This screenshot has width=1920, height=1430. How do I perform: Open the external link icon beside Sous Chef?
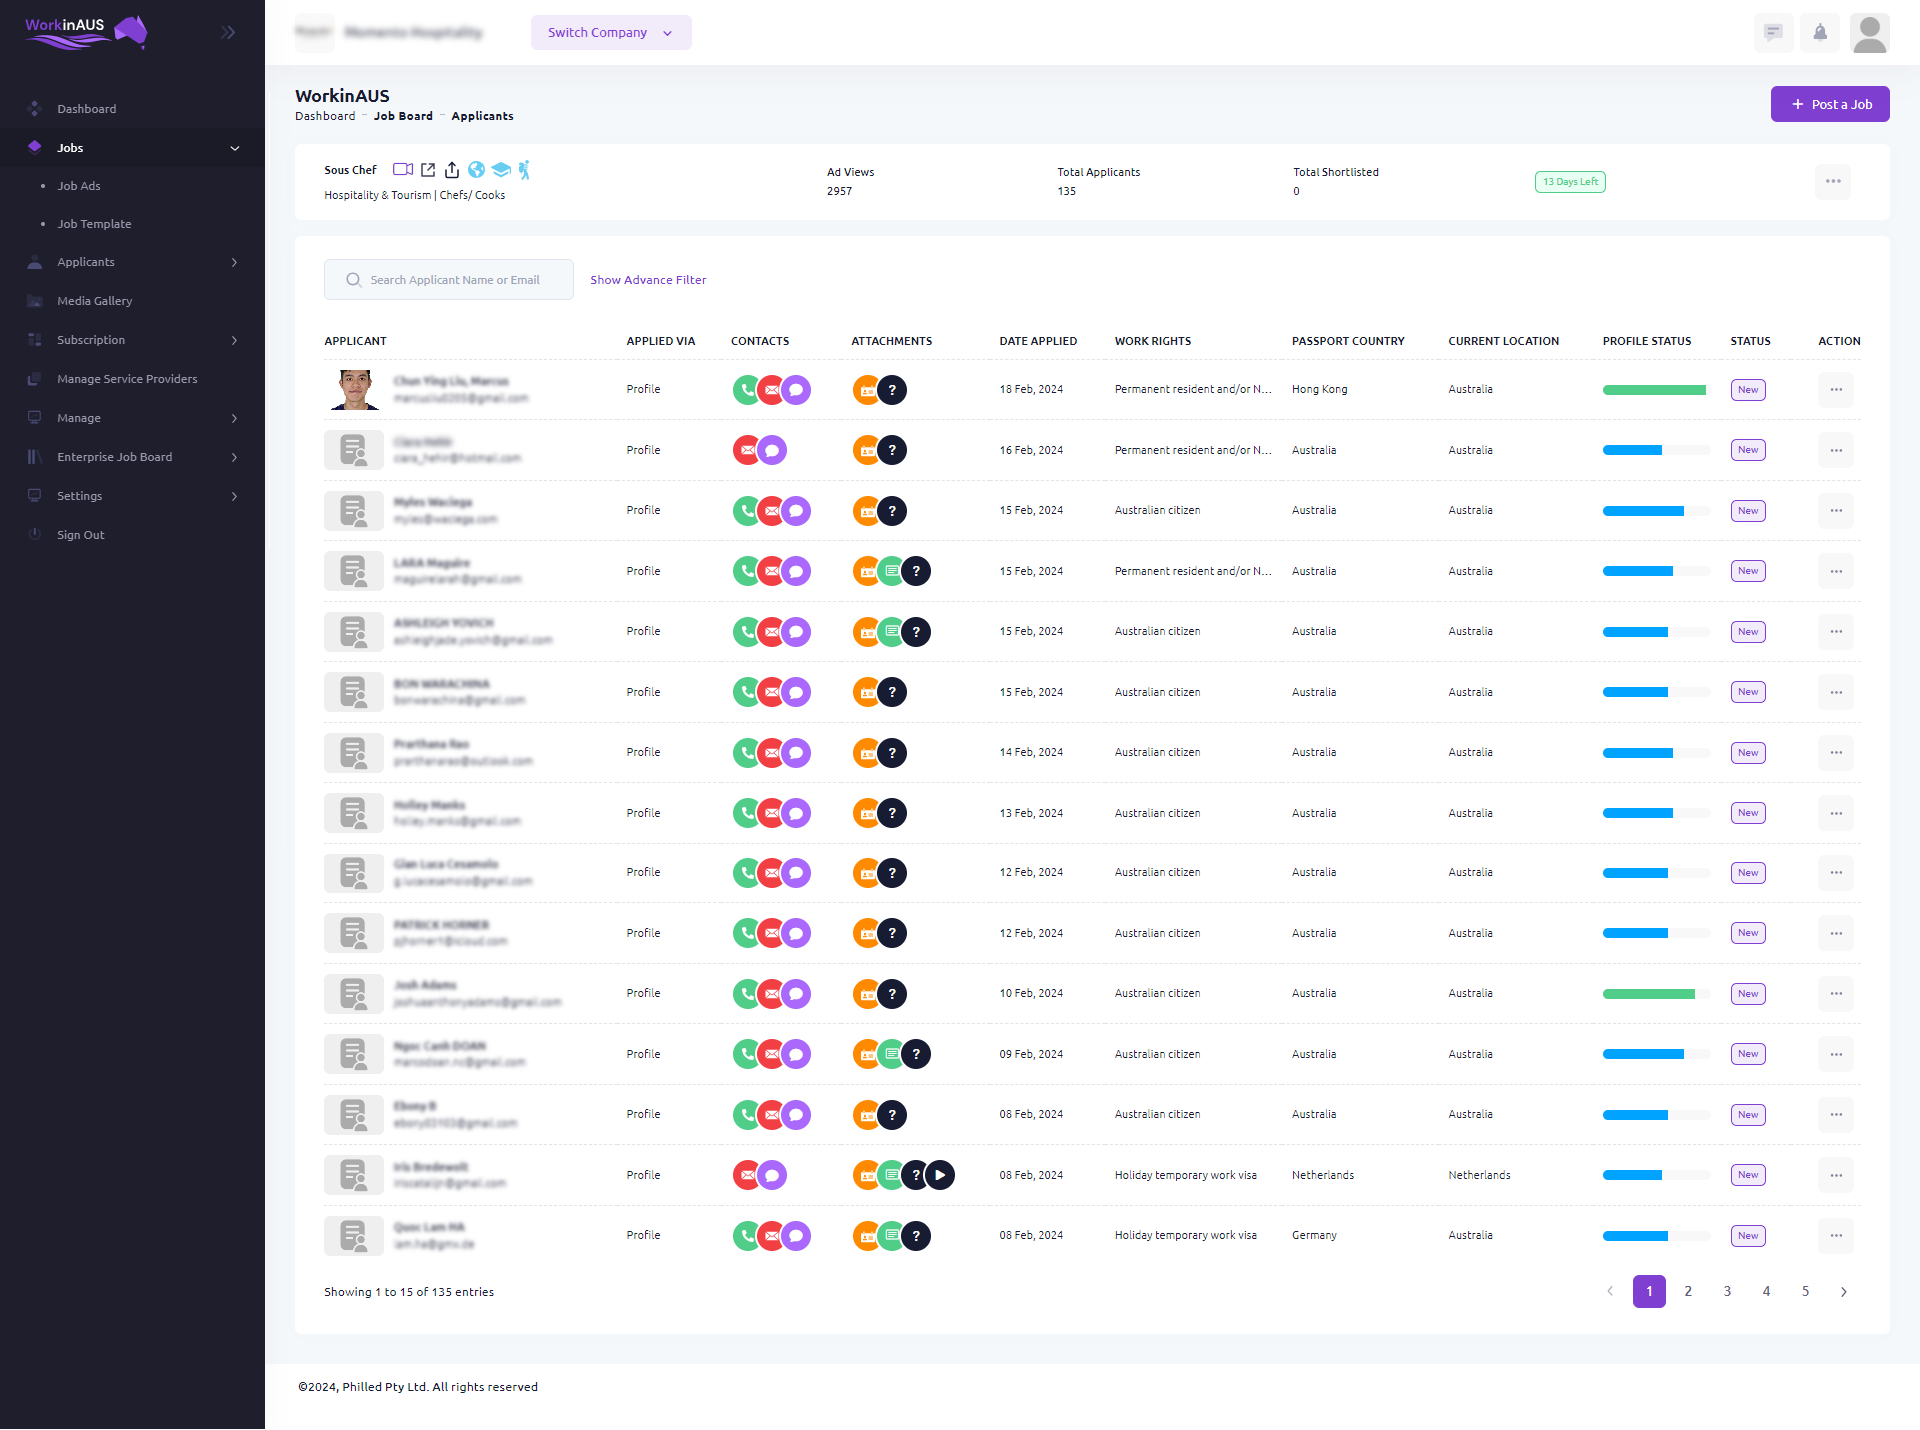tap(428, 170)
